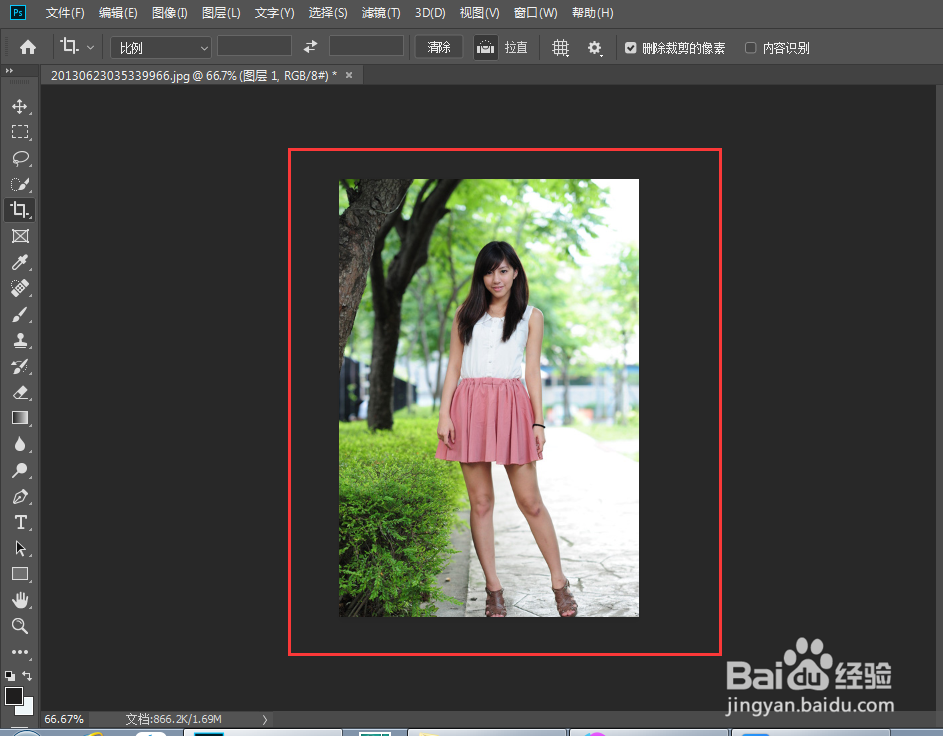Open the 视图(V) menu
The image size is (945, 738).
(x=479, y=13)
